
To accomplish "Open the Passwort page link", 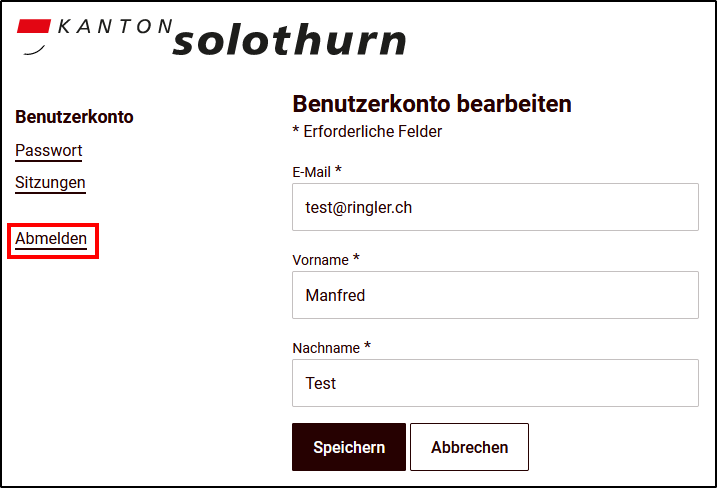I will [x=48, y=150].
